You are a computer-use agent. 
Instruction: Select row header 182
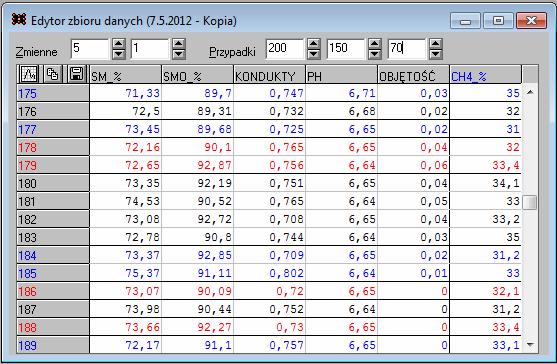tap(53, 219)
